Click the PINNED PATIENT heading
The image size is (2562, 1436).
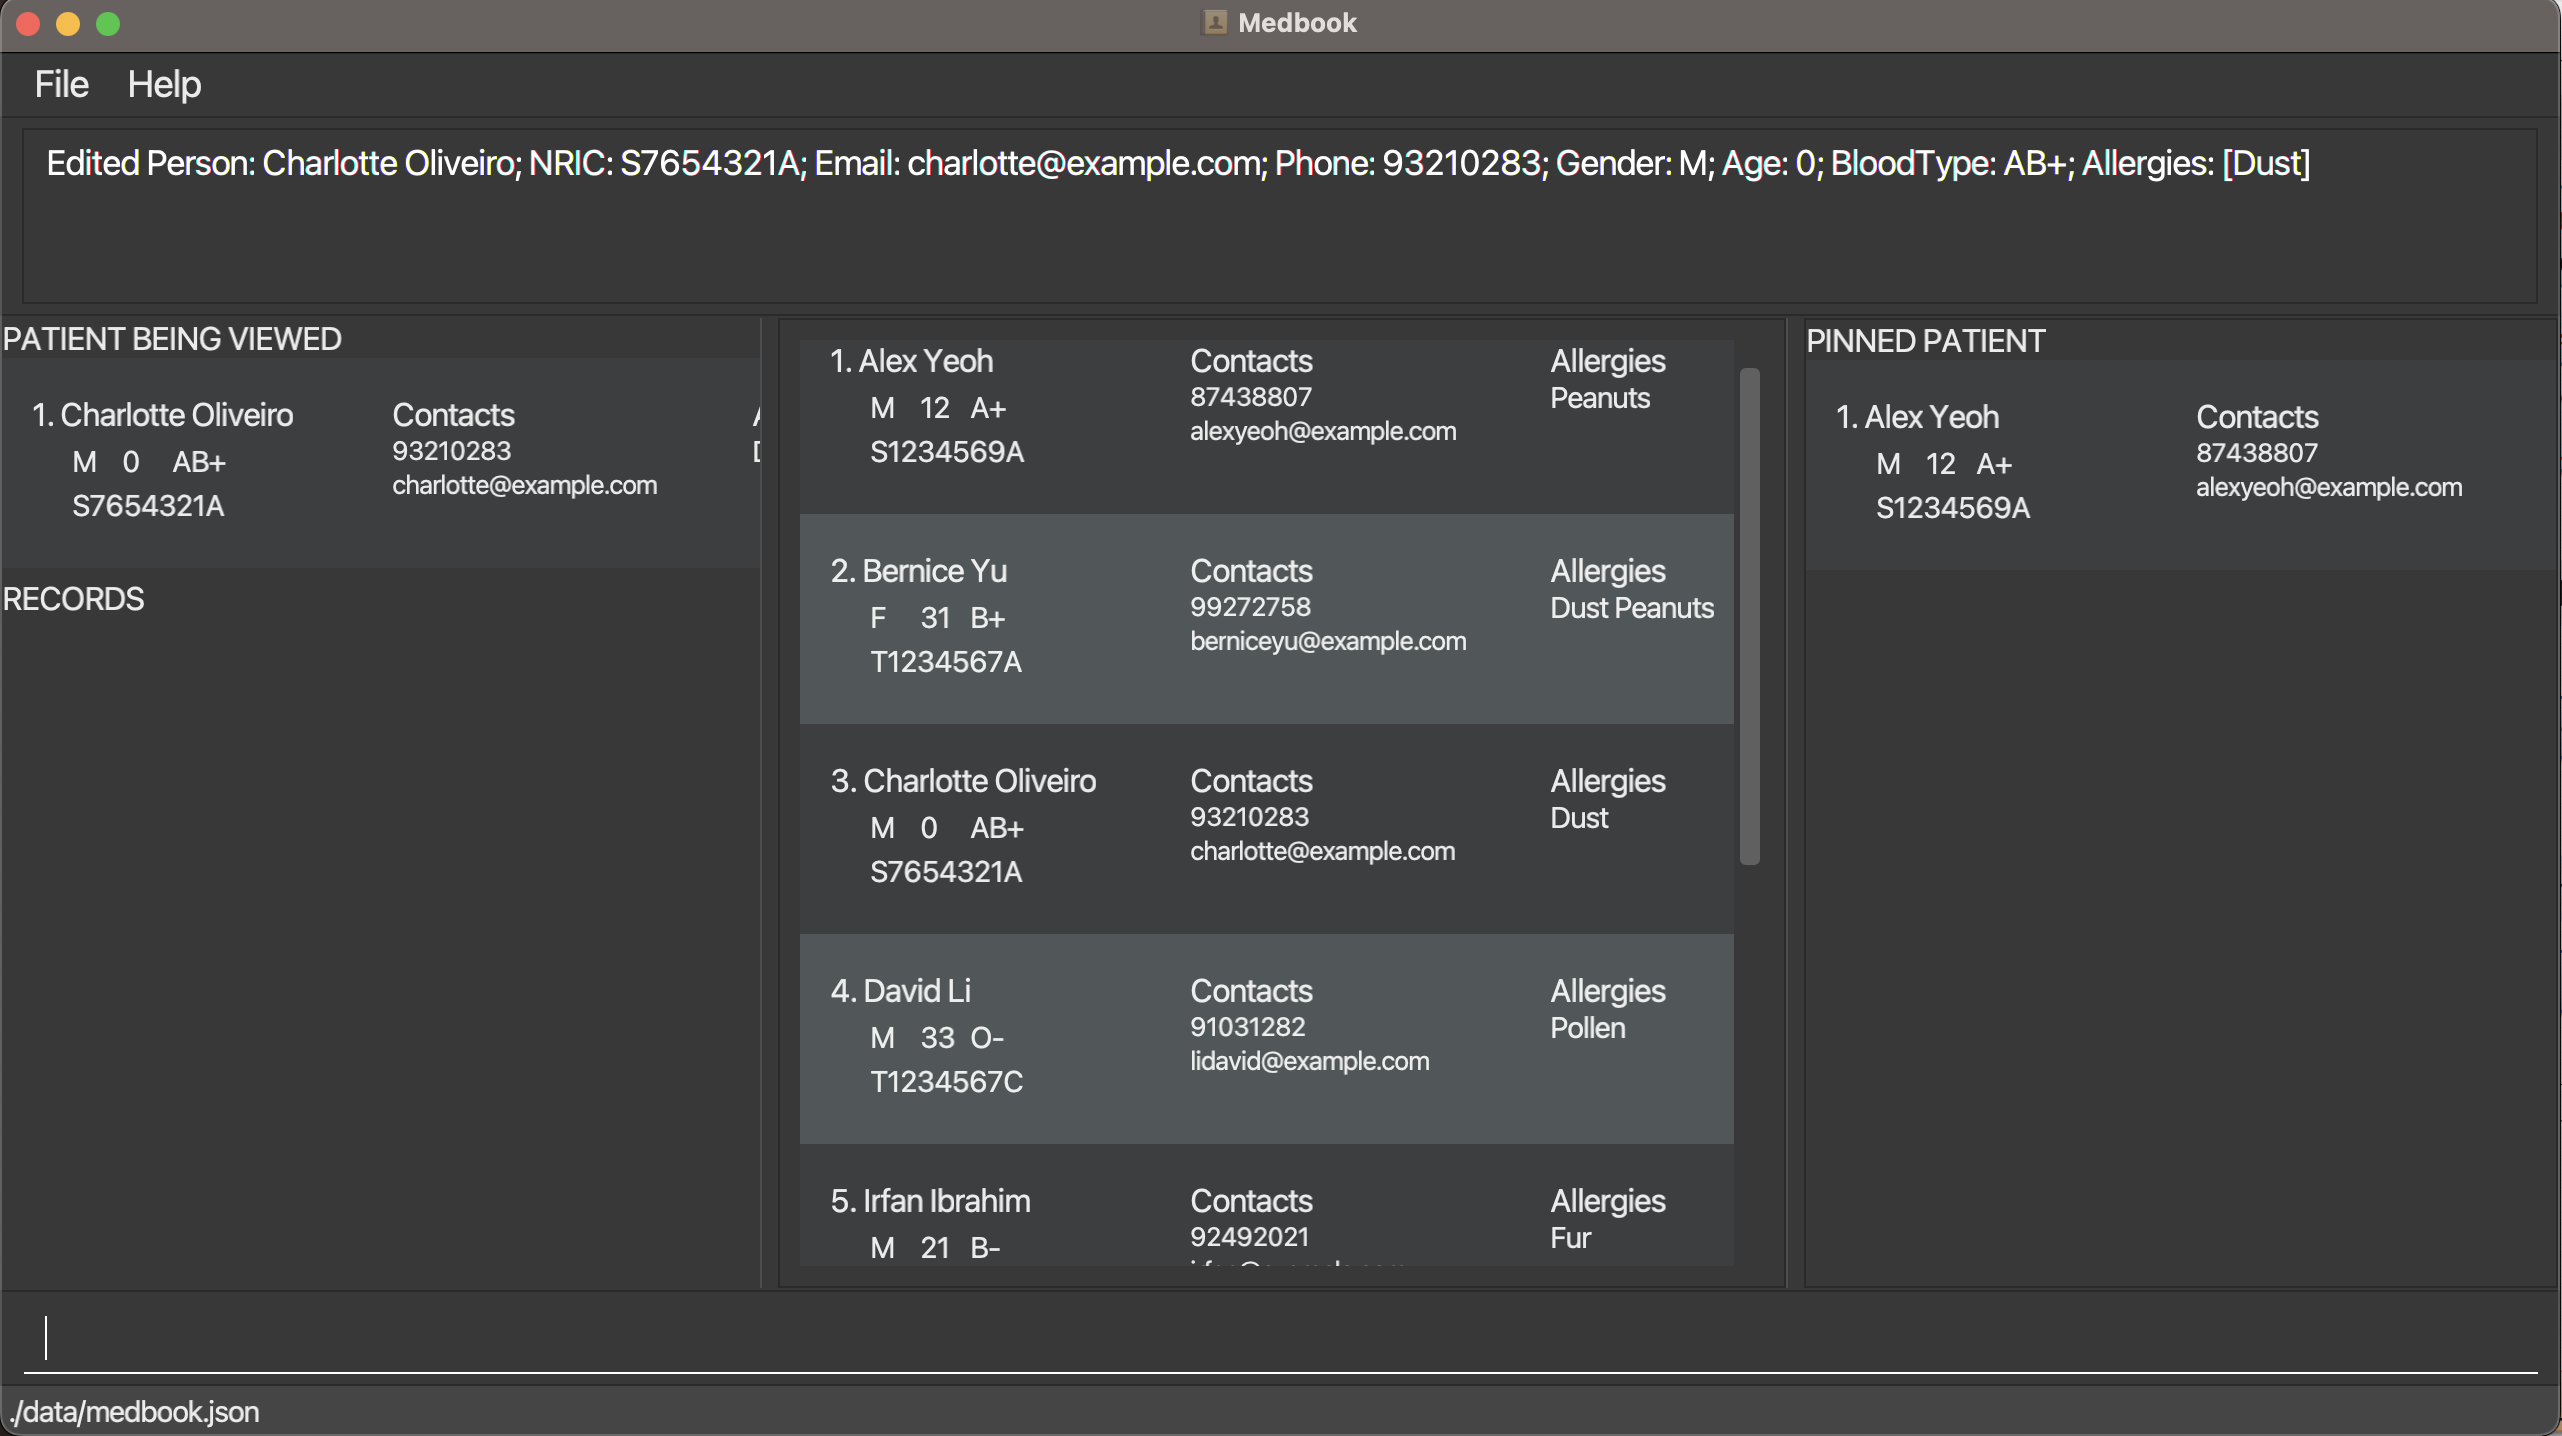(x=1924, y=341)
